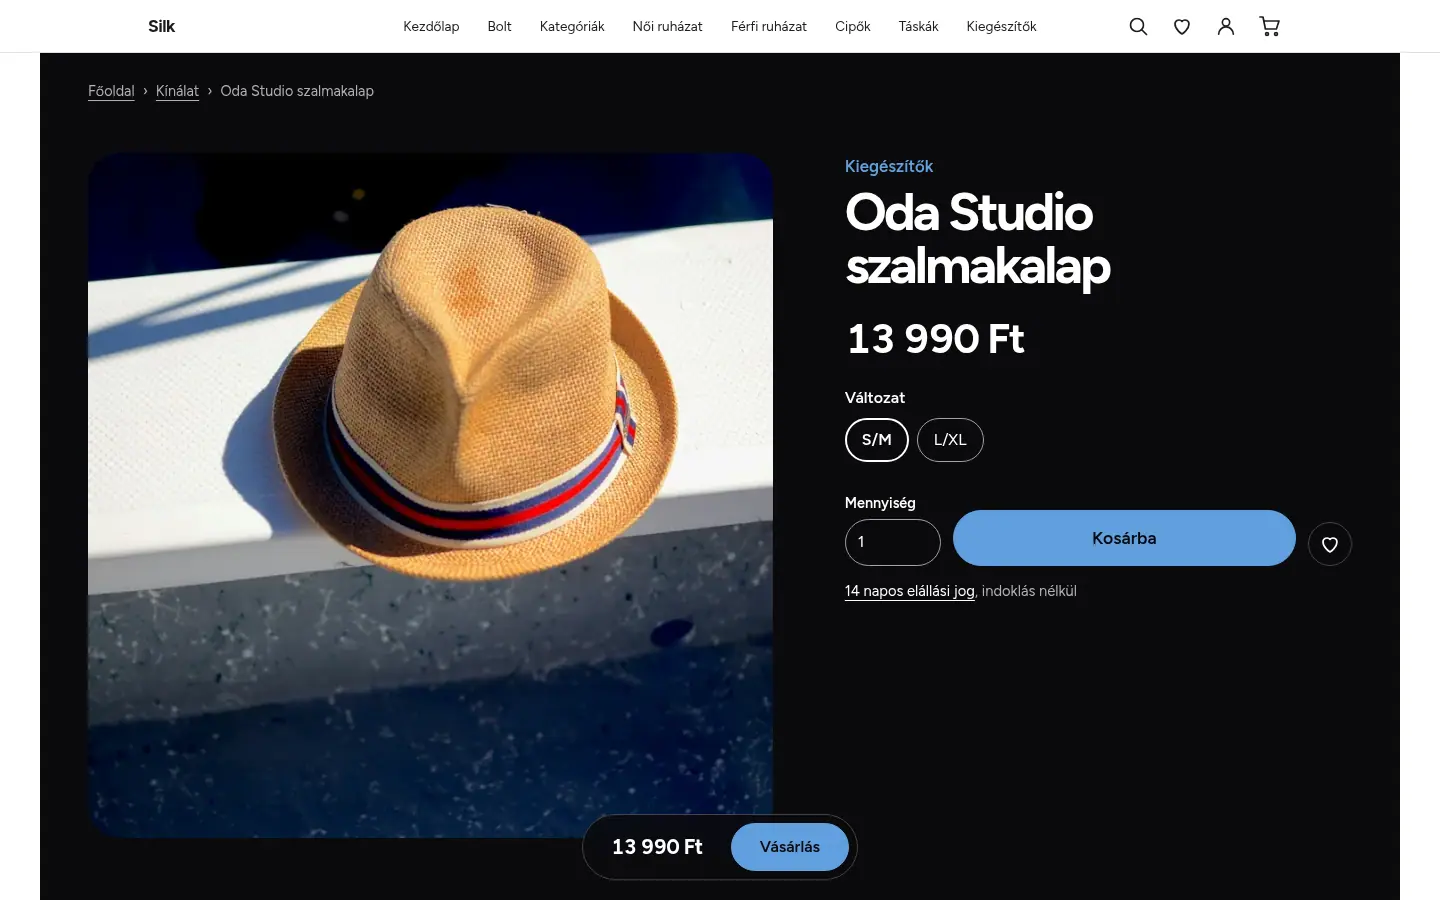Click the Oda Studio szalmakalap product title
Screen dimensions: 1440x900
pyautogui.click(x=978, y=239)
